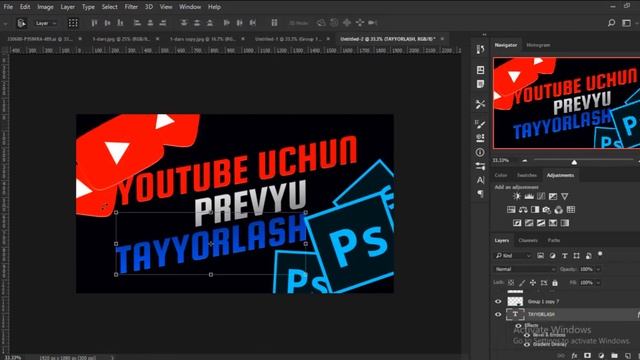Screen dimensions: 640x360
Task: Toggle Bevel & Emboss effect visibility
Action: pyautogui.click(x=527, y=335)
